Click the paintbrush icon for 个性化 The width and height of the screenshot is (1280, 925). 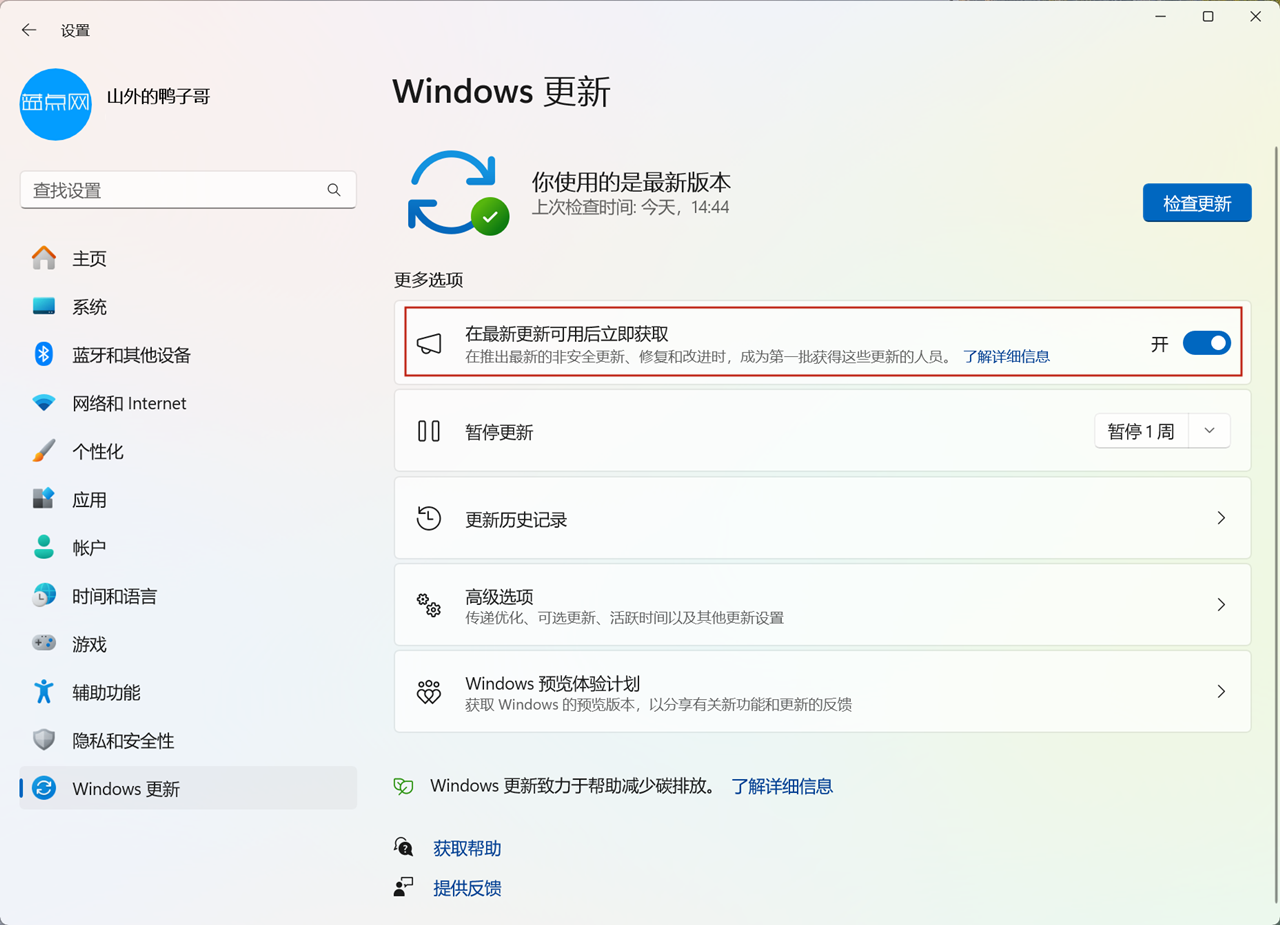44,451
